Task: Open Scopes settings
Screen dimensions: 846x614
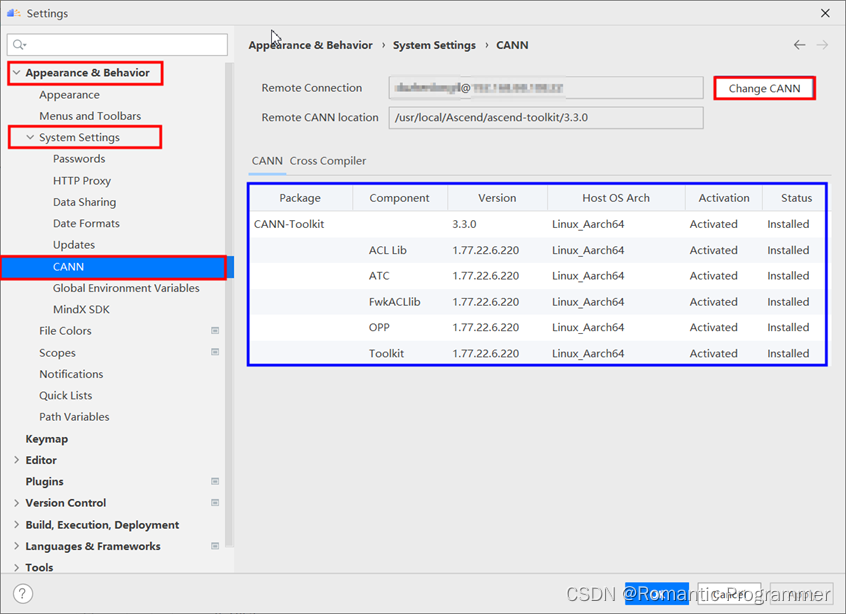Action: click(57, 352)
